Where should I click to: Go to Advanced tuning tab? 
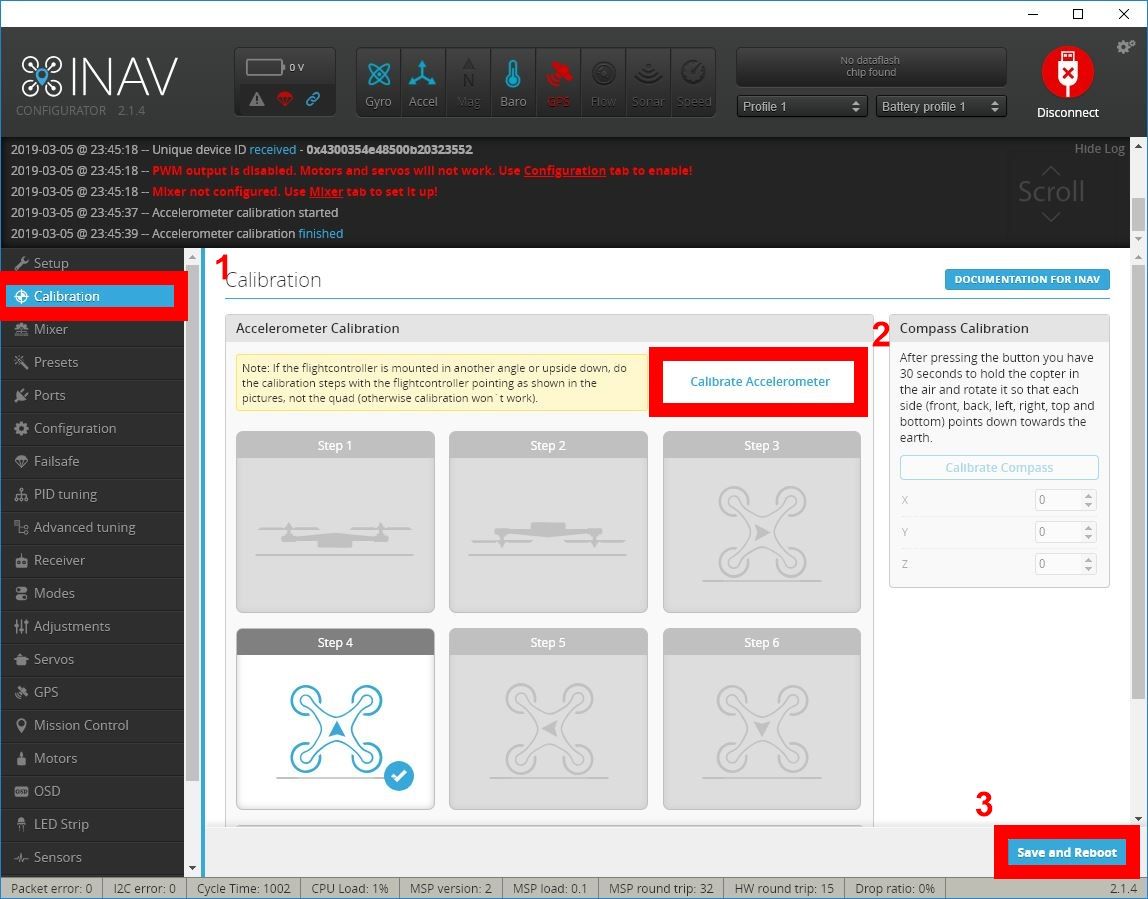click(x=92, y=527)
